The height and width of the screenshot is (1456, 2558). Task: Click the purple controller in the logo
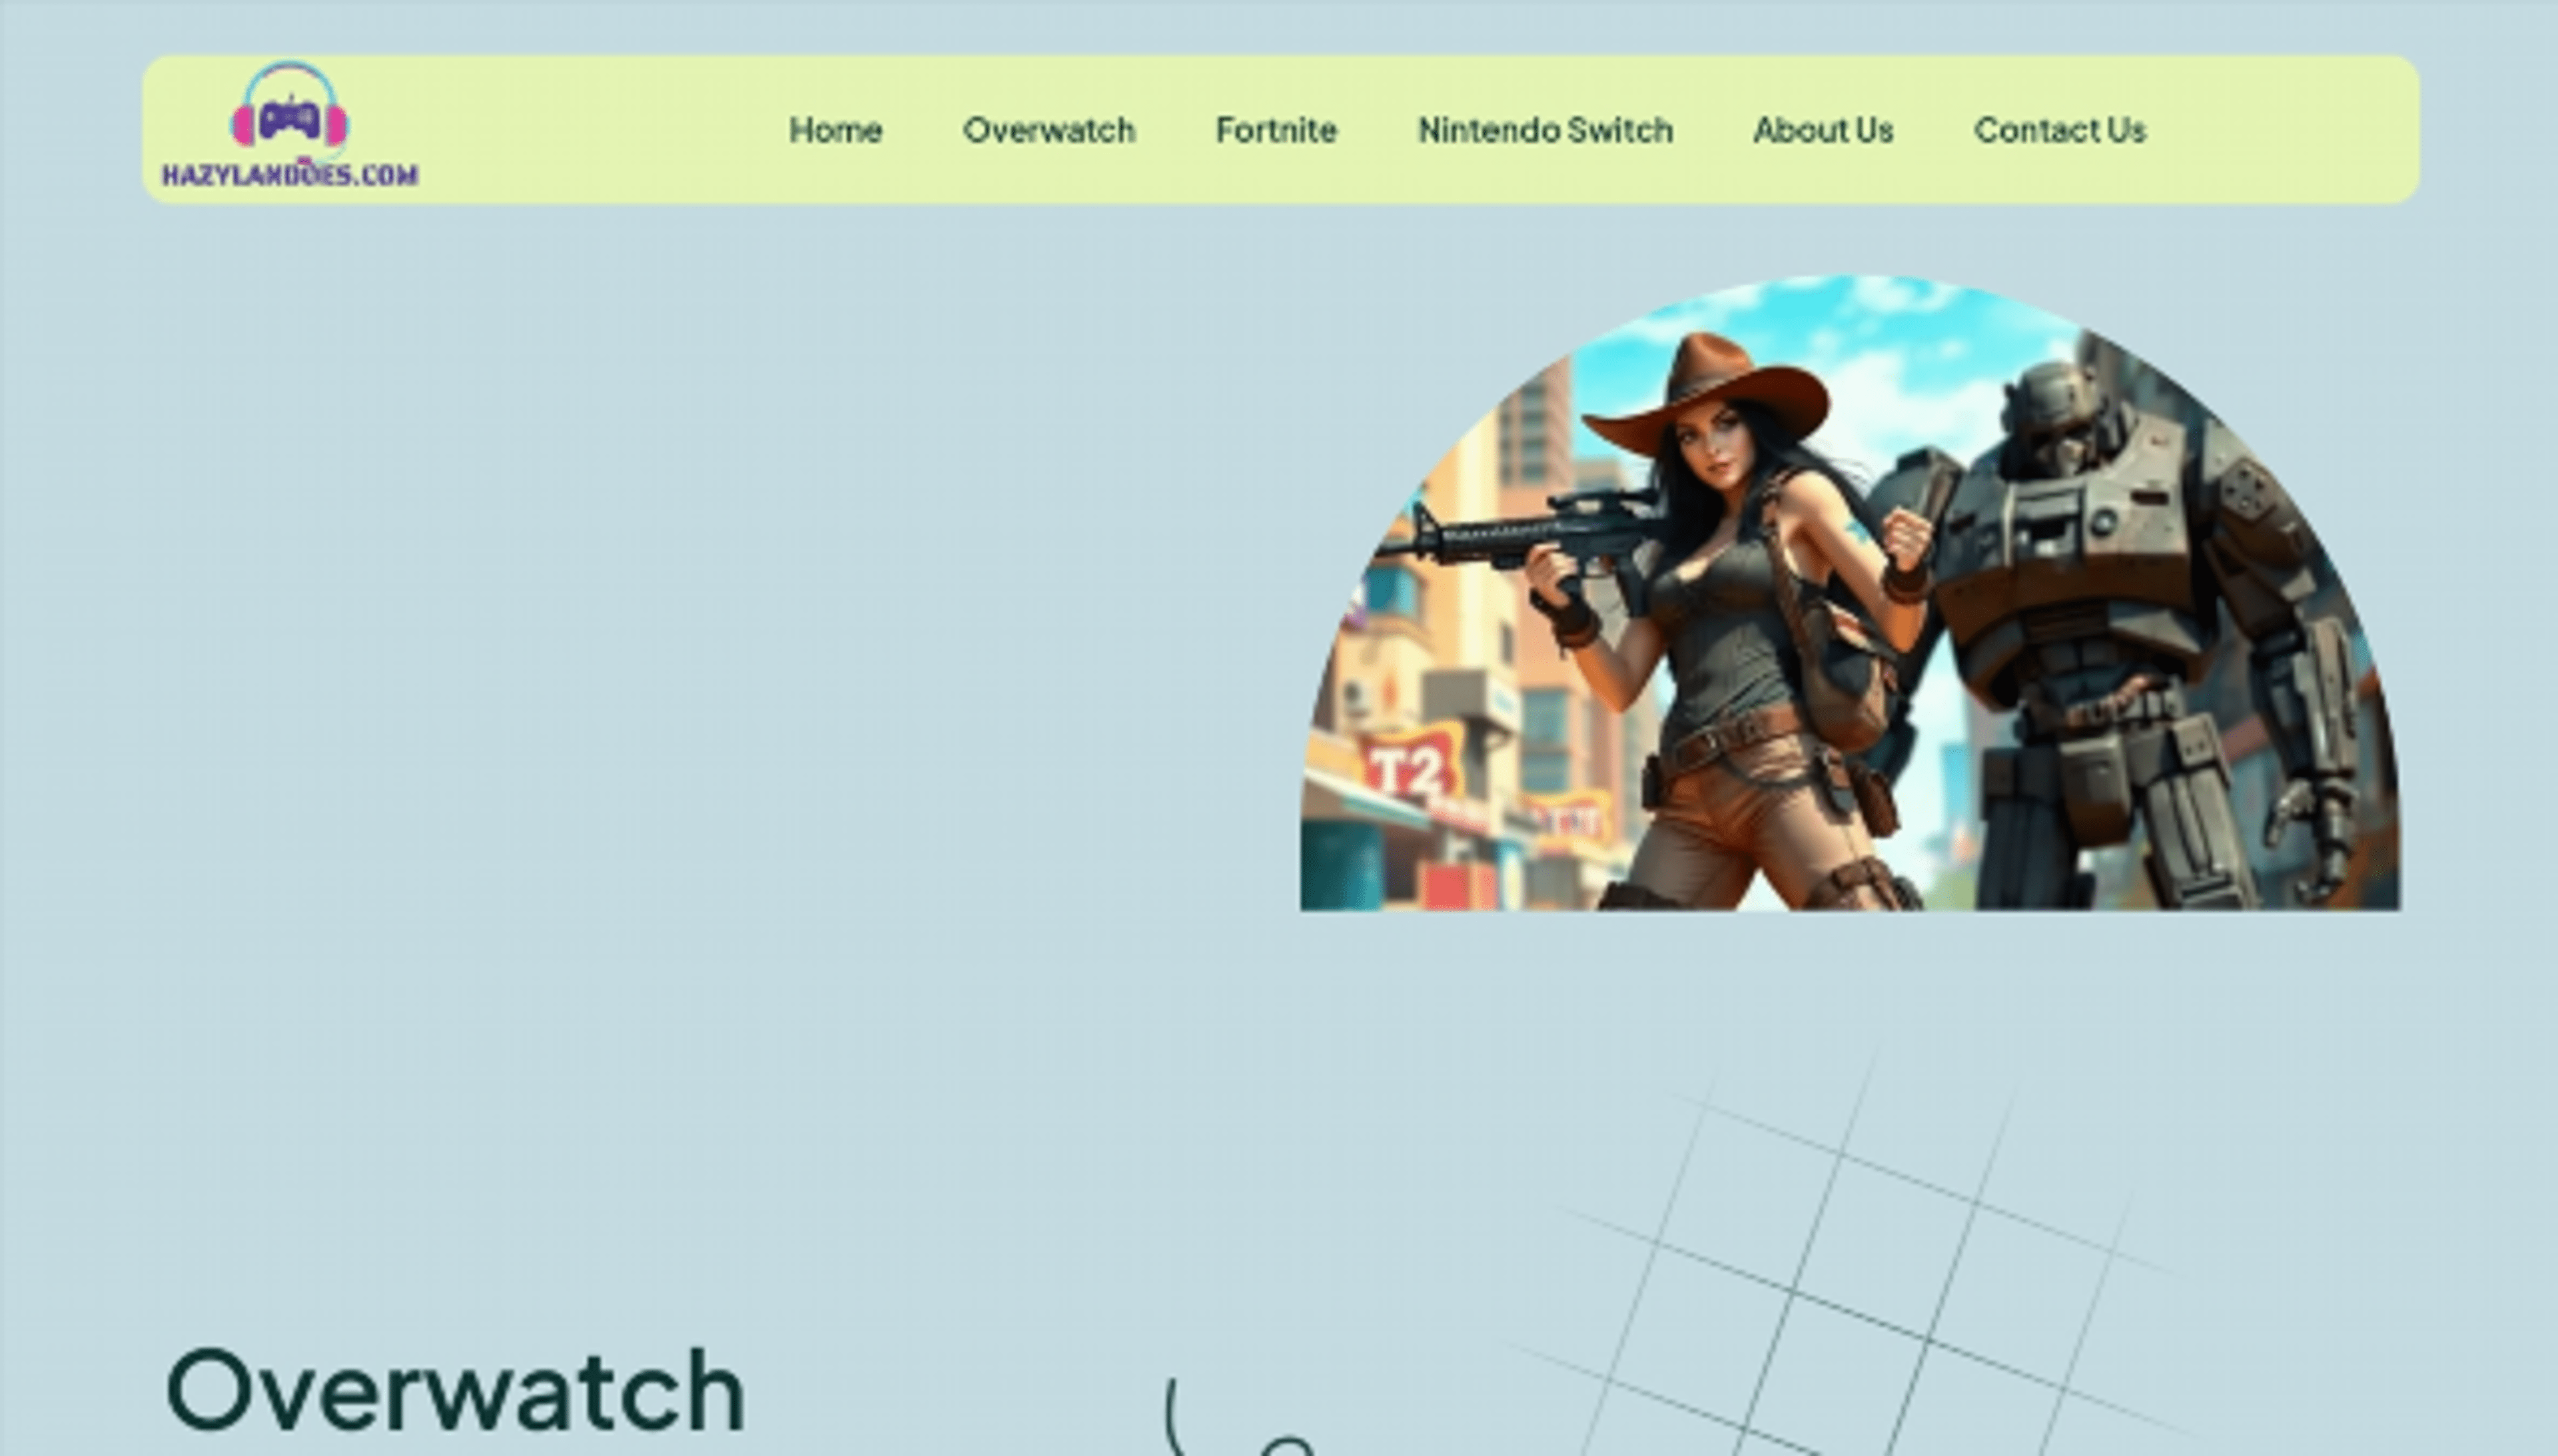tap(290, 120)
